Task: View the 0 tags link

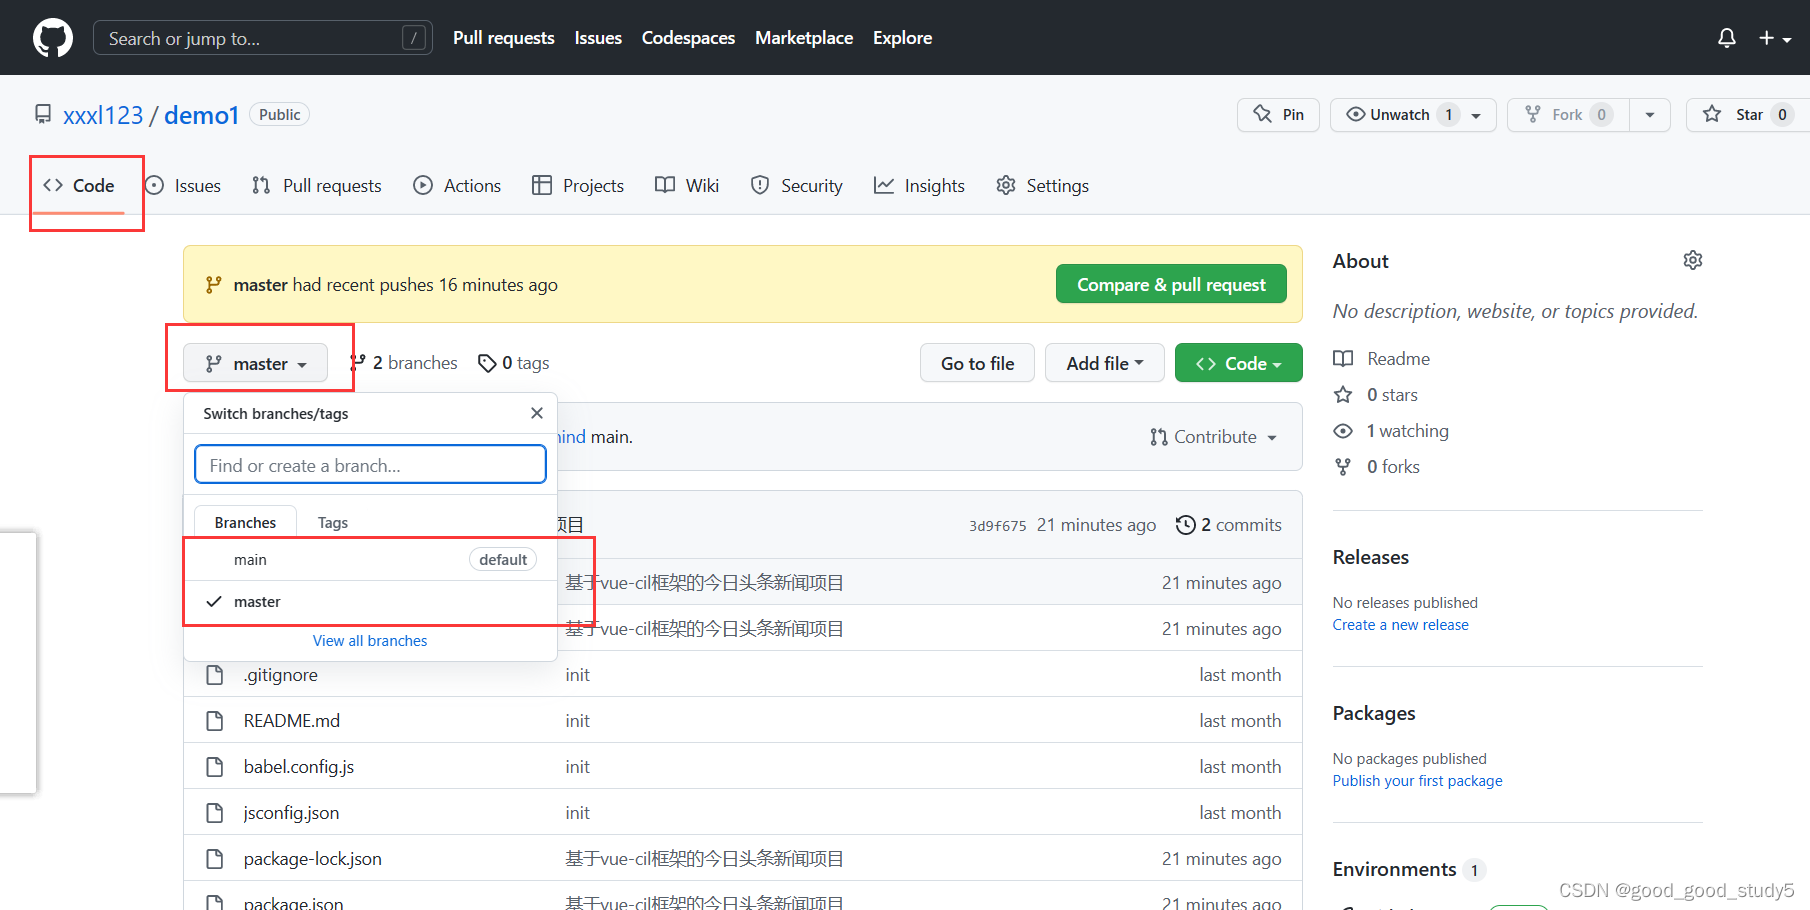Action: coord(514,363)
